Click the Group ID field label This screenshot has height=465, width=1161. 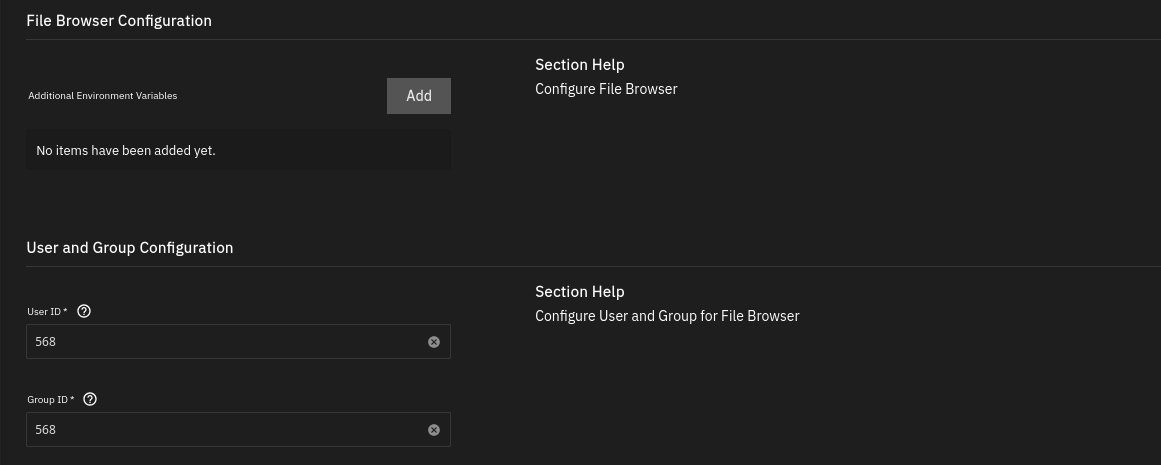pyautogui.click(x=50, y=400)
